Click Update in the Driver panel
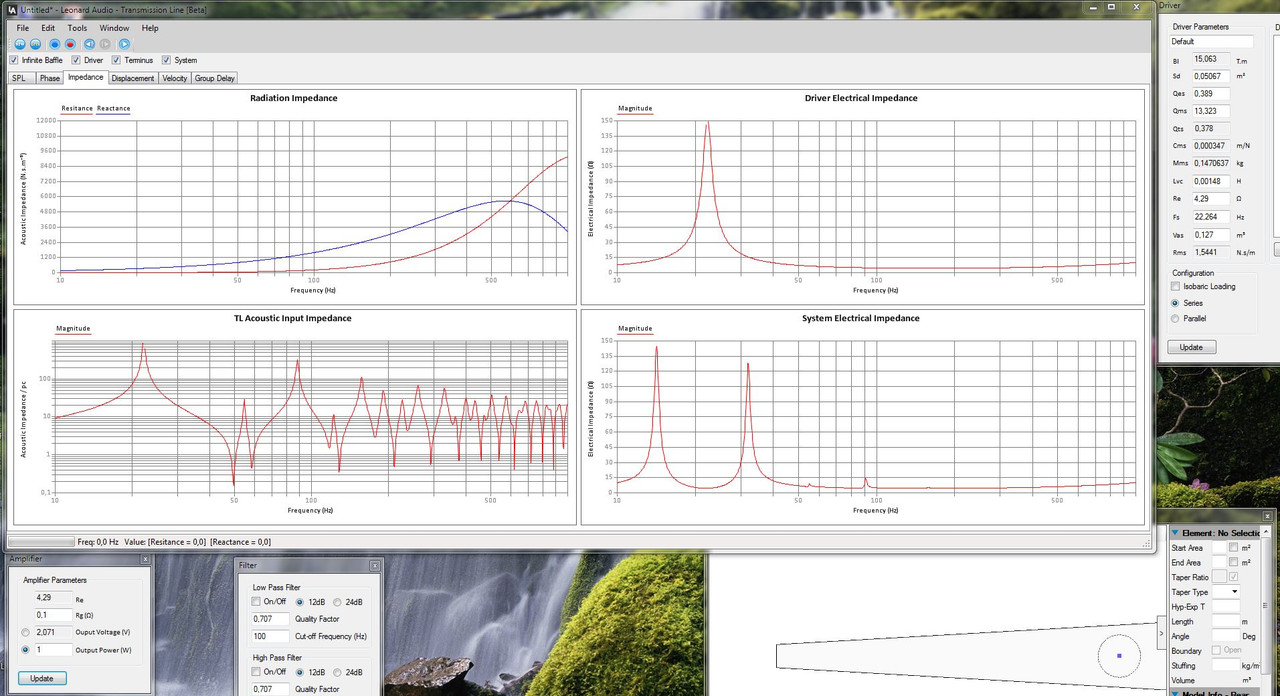Screen dimensions: 1280x696 click(x=1191, y=347)
